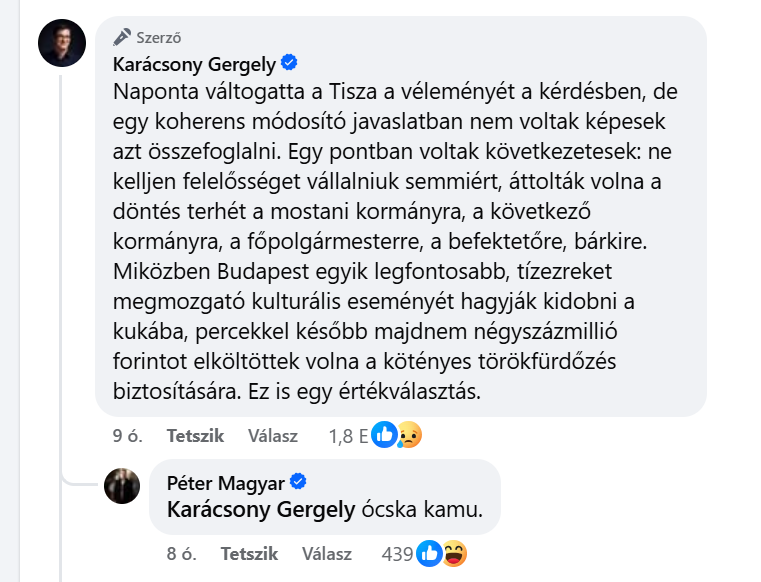Click Karácsony Gergely's profile picture
The image size is (761, 582).
point(60,42)
